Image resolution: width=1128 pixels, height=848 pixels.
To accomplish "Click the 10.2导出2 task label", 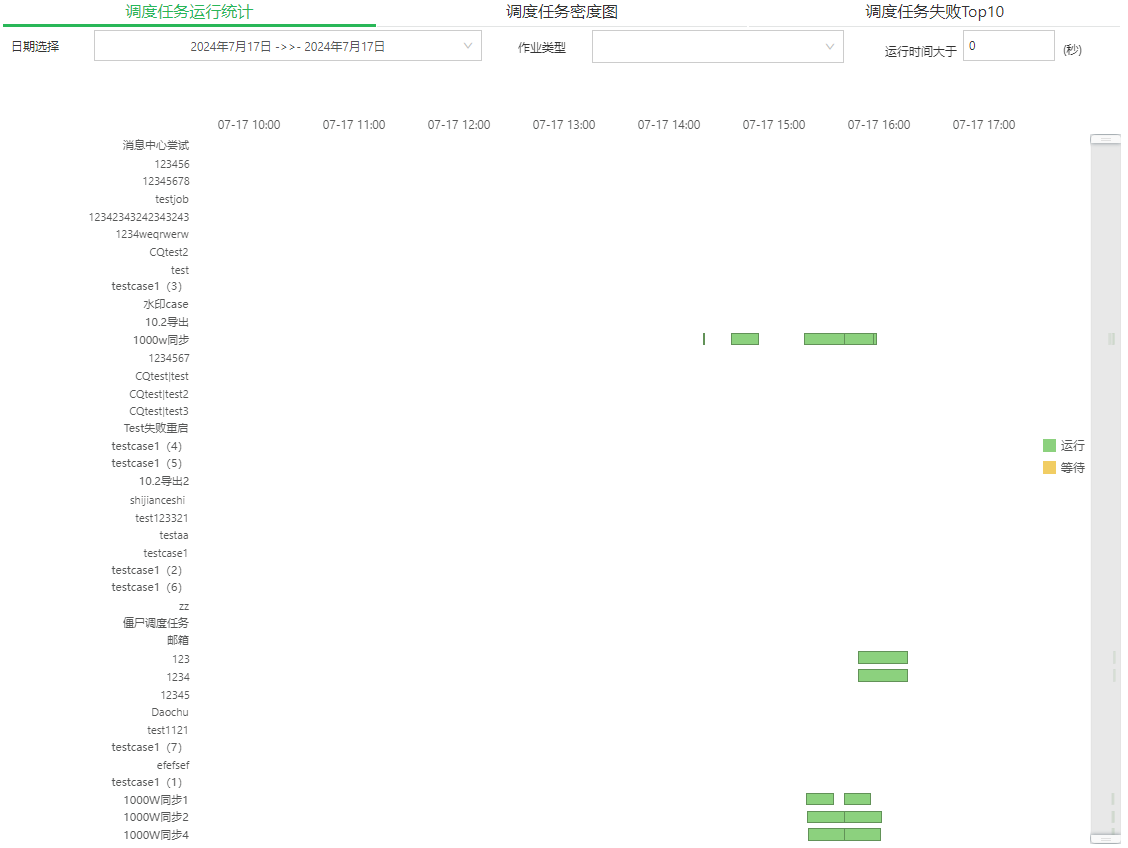I will [164, 481].
